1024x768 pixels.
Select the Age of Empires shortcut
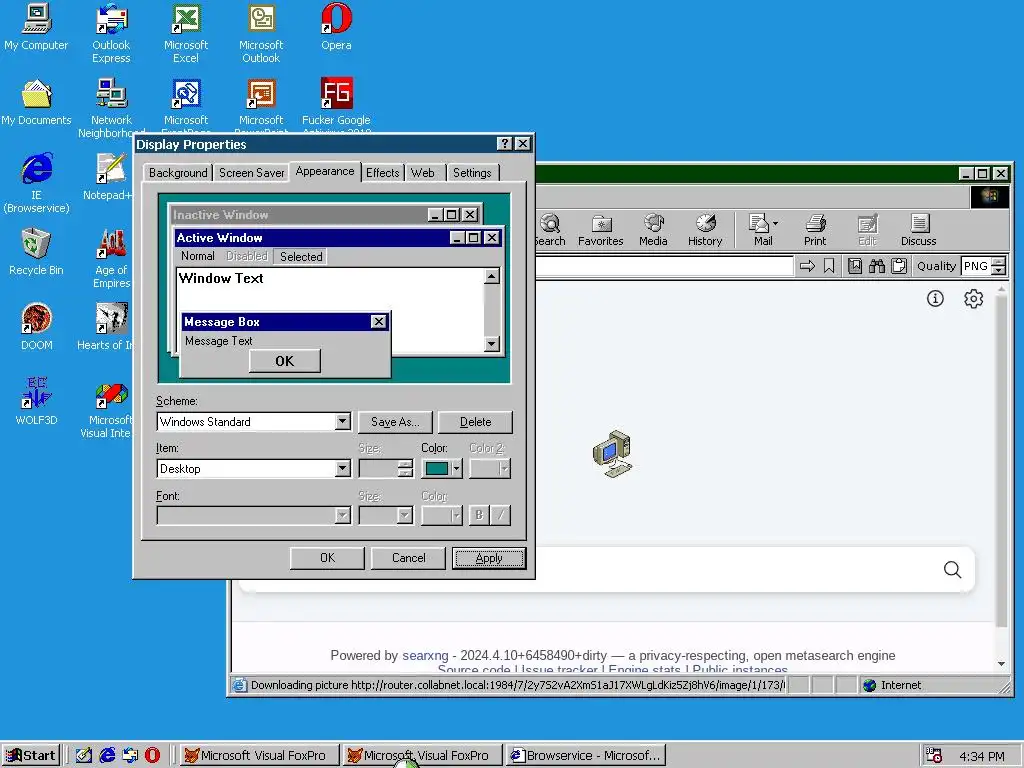[x=112, y=258]
